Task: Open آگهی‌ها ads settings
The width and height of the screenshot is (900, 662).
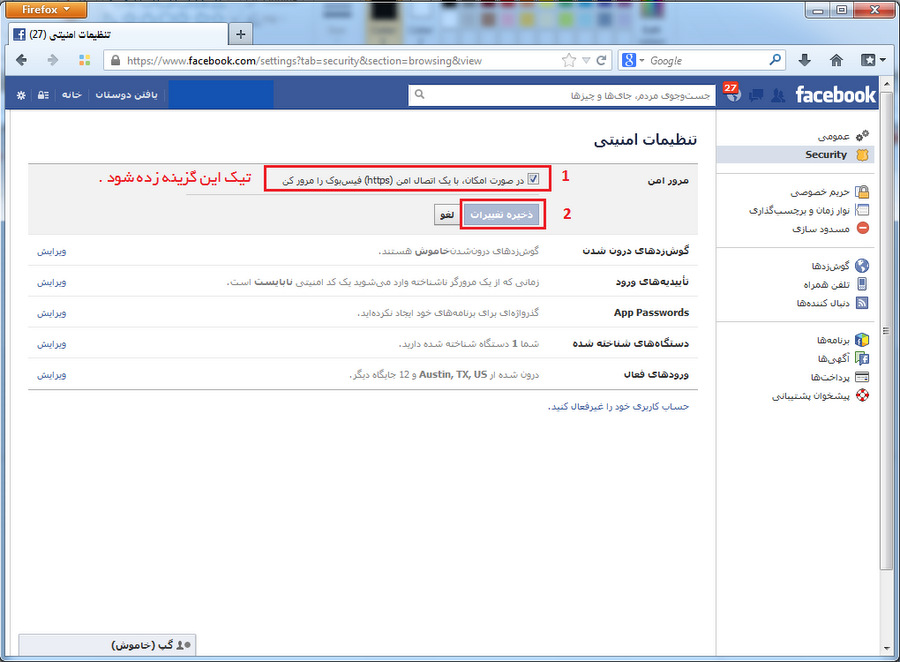Action: (x=843, y=358)
